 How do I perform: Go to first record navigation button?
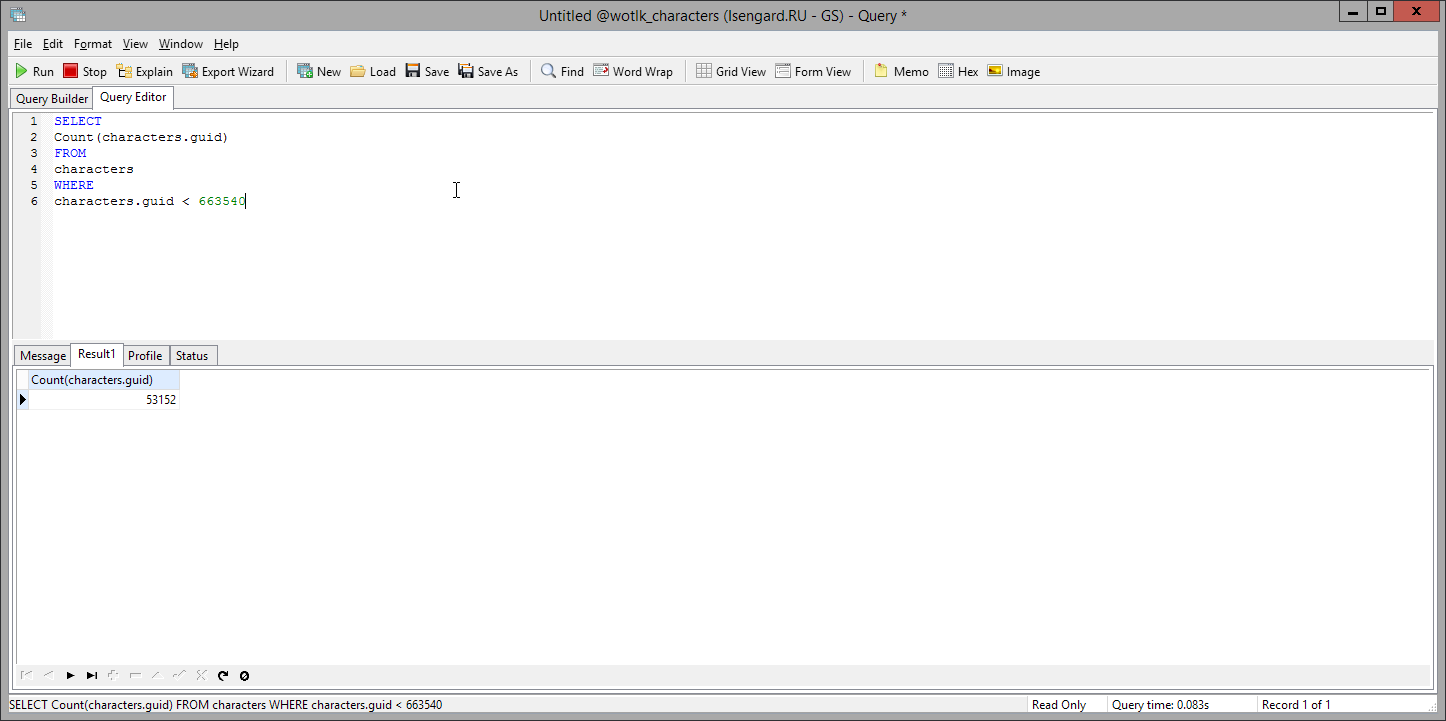tap(26, 676)
